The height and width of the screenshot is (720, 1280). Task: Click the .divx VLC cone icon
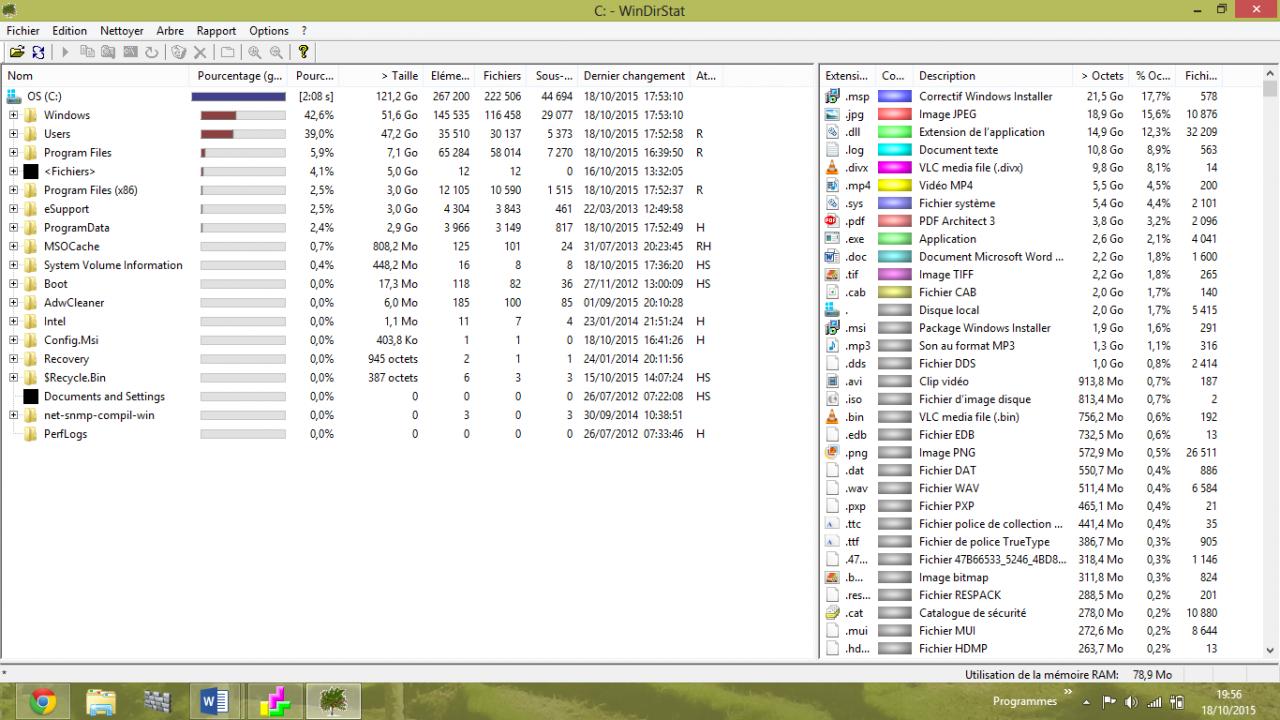[832, 168]
